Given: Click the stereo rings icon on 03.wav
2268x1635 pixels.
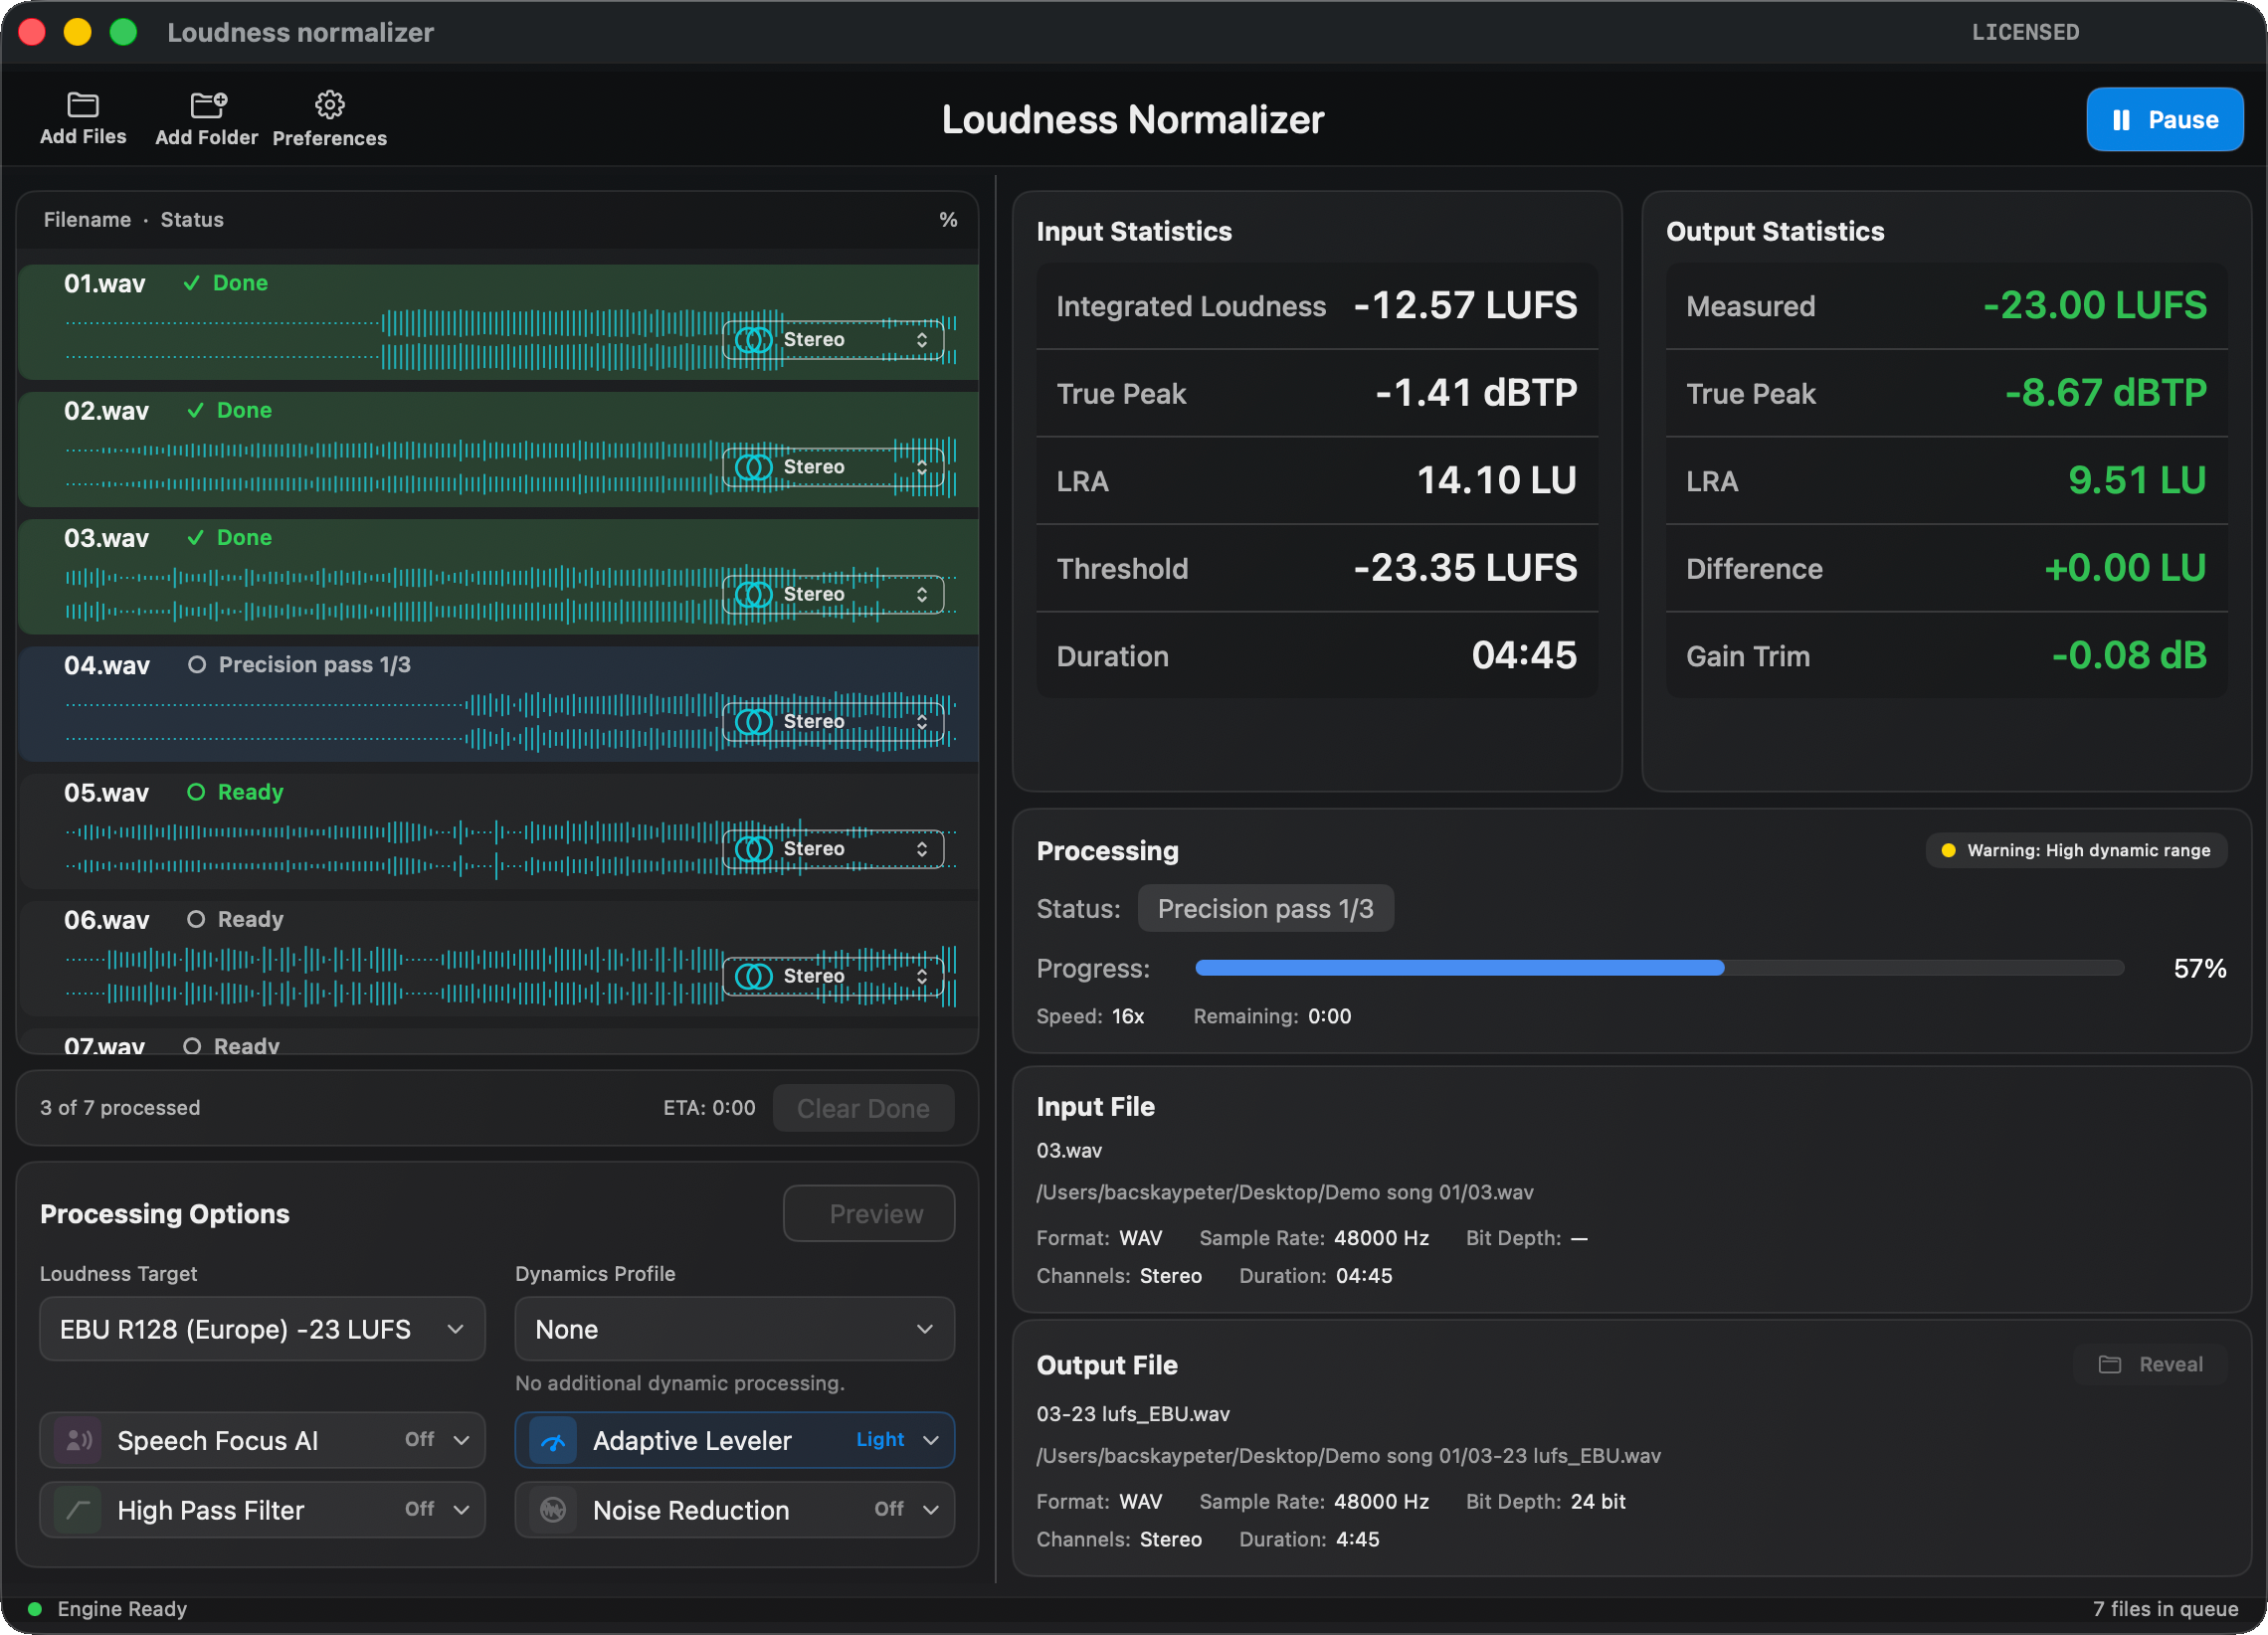Looking at the screenshot, I should tap(754, 594).
